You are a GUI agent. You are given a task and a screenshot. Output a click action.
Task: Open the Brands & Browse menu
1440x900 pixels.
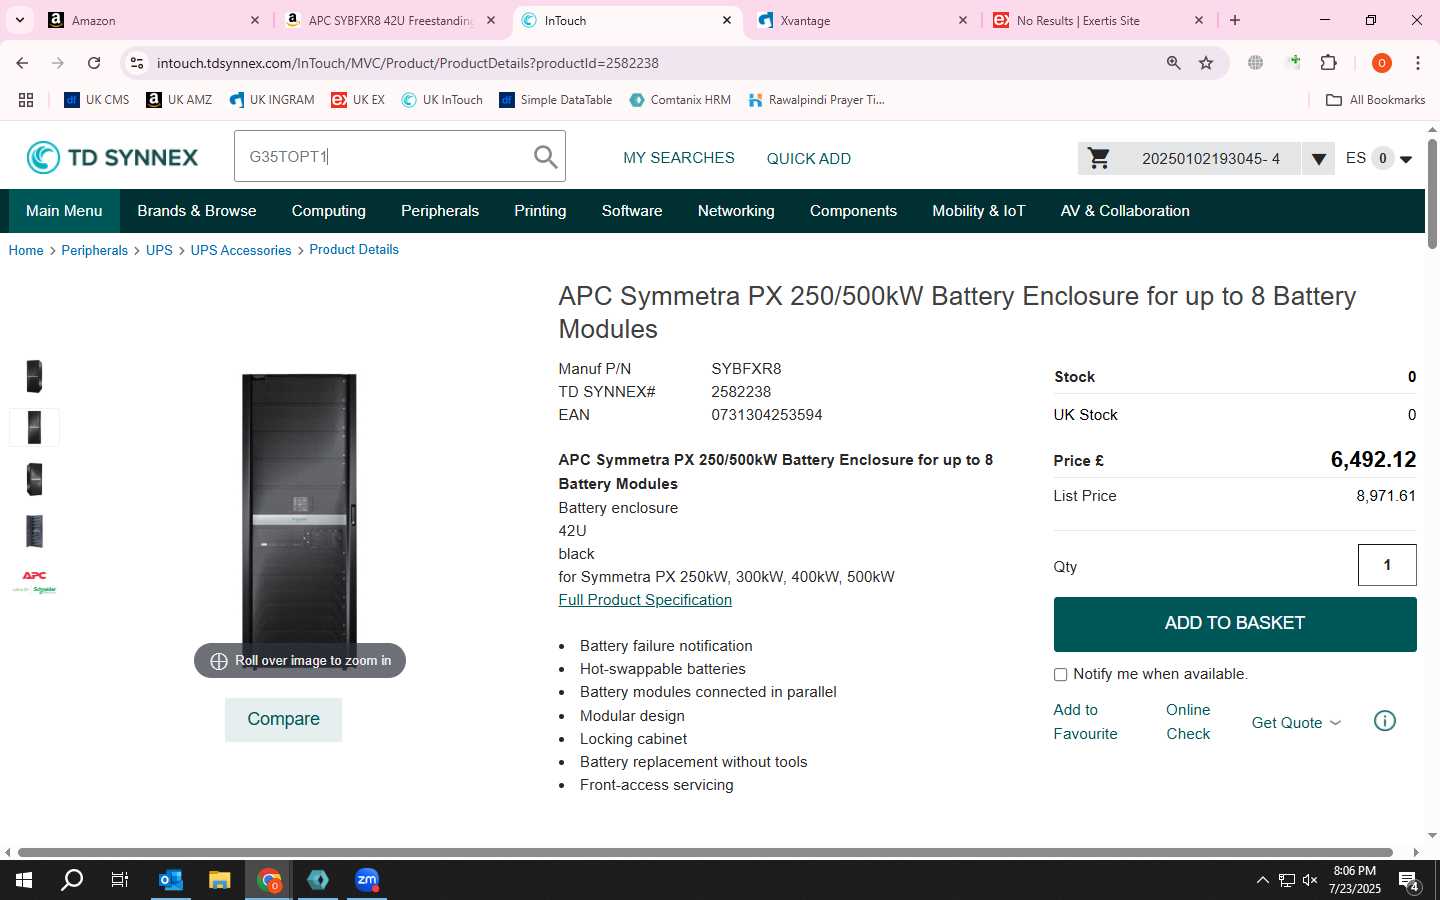(x=197, y=211)
